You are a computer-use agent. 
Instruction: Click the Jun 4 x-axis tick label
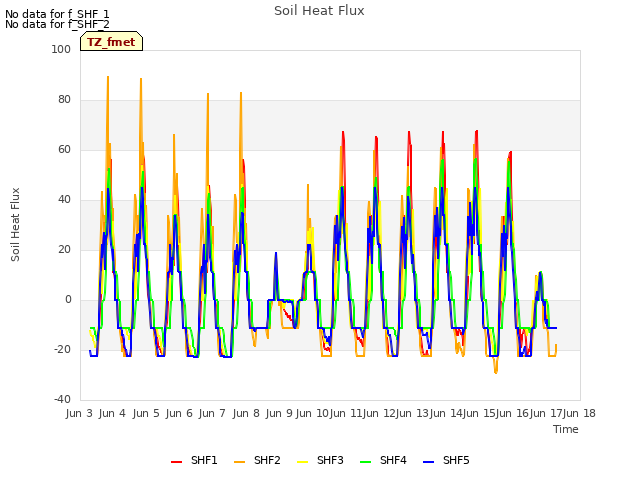tap(112, 413)
